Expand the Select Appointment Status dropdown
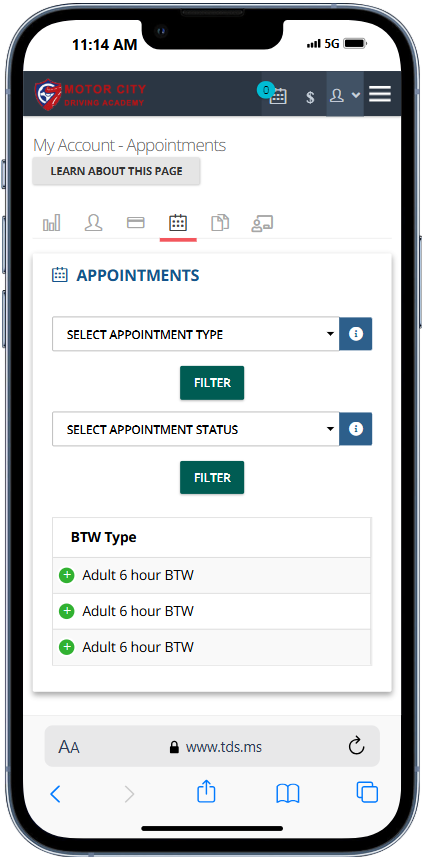 point(196,430)
